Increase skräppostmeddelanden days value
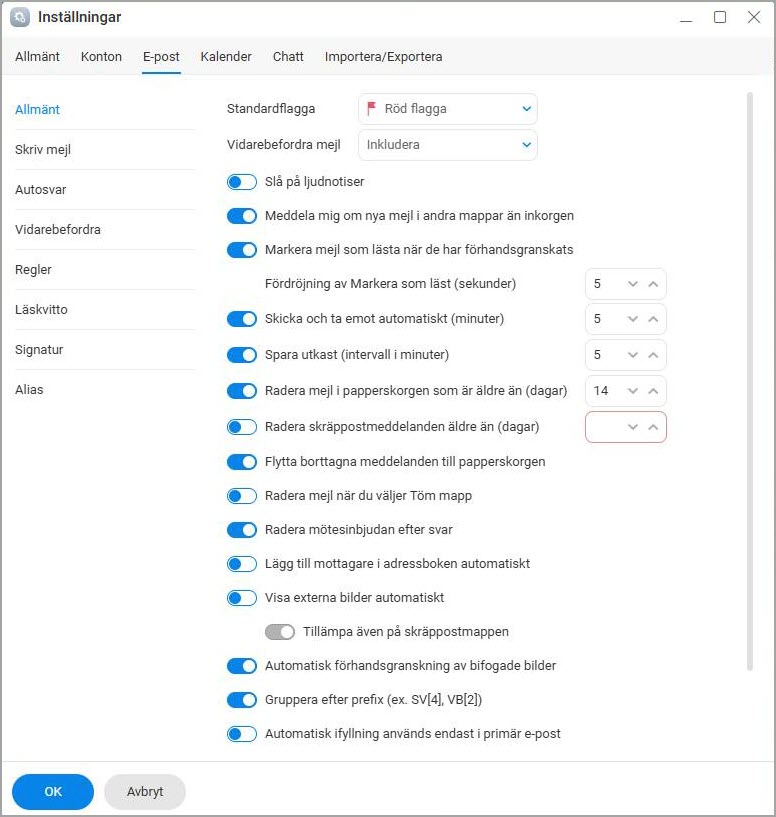Viewport: 776px width, 817px height. tap(653, 427)
